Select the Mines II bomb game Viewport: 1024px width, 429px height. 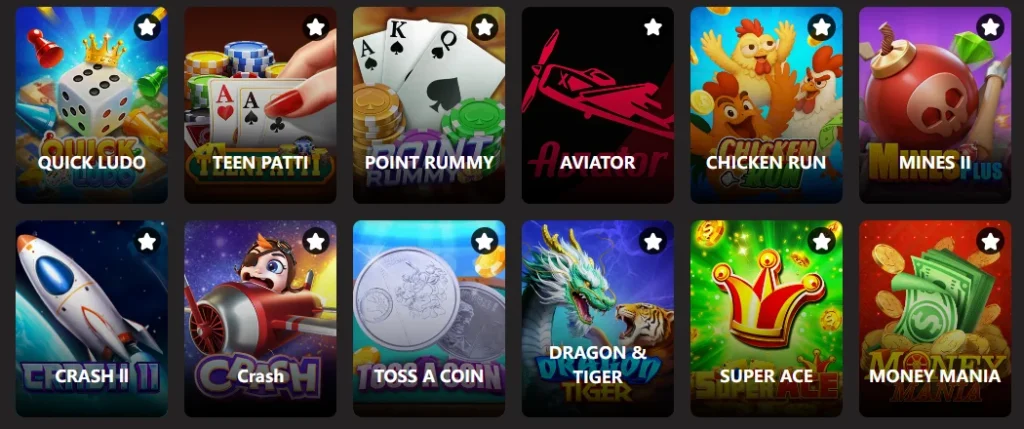coord(935,105)
